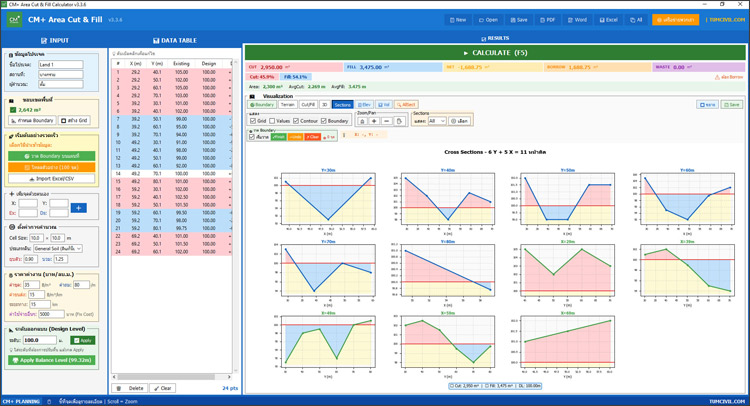This screenshot has width=750, height=406.
Task: Open the cell size spinner field
Action: point(38,238)
